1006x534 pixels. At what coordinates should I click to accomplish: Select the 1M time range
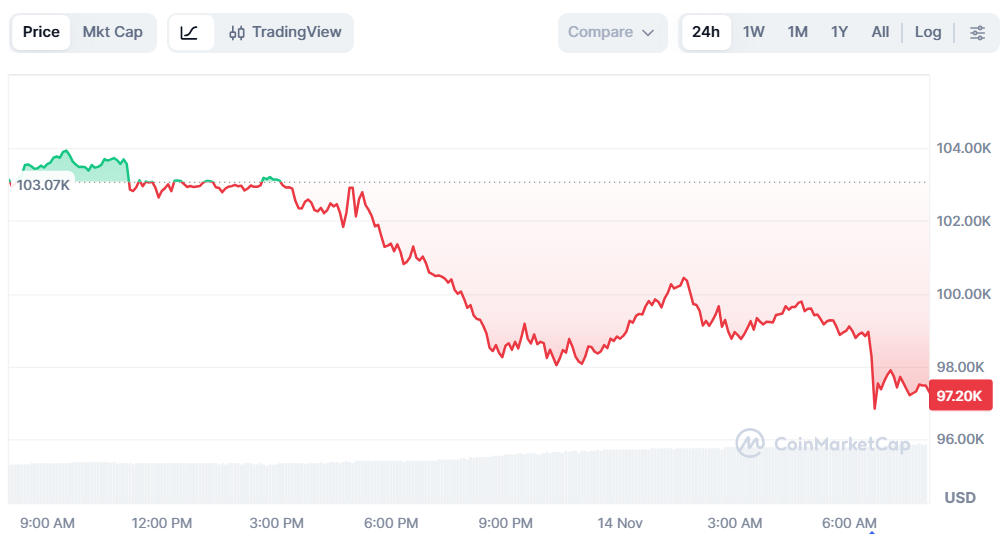tap(797, 32)
